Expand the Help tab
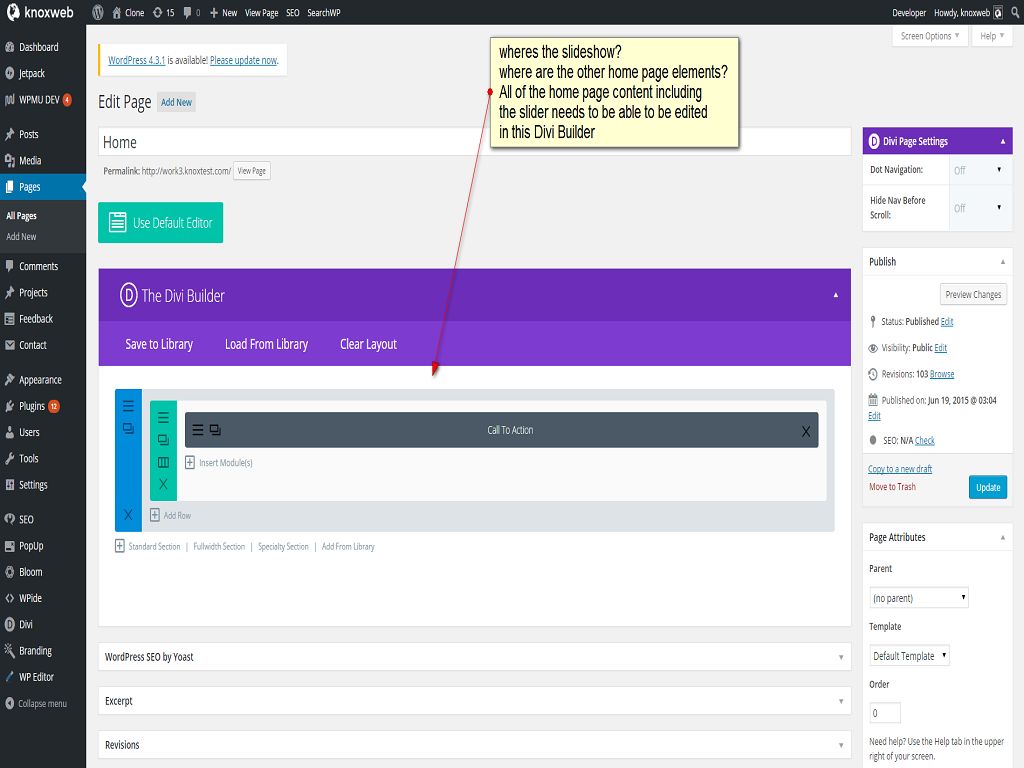Image resolution: width=1024 pixels, height=768 pixels. click(991, 36)
